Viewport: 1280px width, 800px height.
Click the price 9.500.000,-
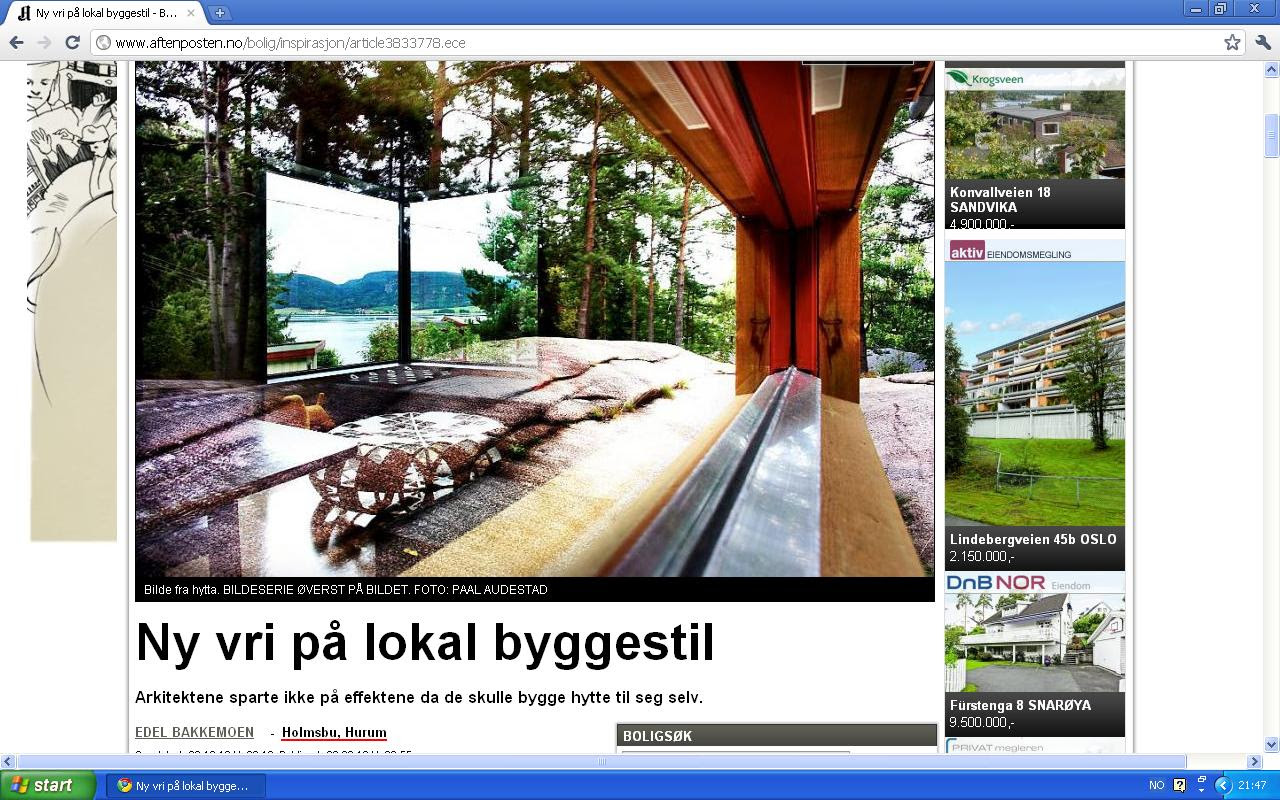coord(982,722)
